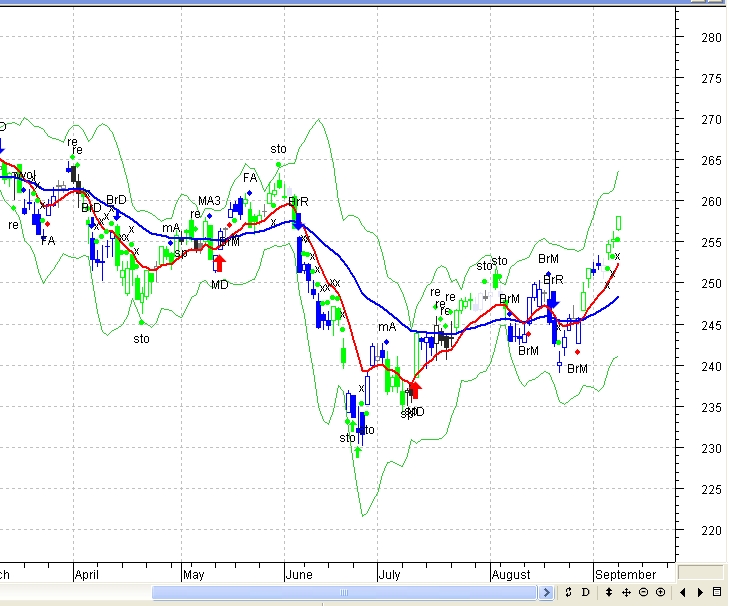Click the 'June' month axis label

click(x=299, y=575)
